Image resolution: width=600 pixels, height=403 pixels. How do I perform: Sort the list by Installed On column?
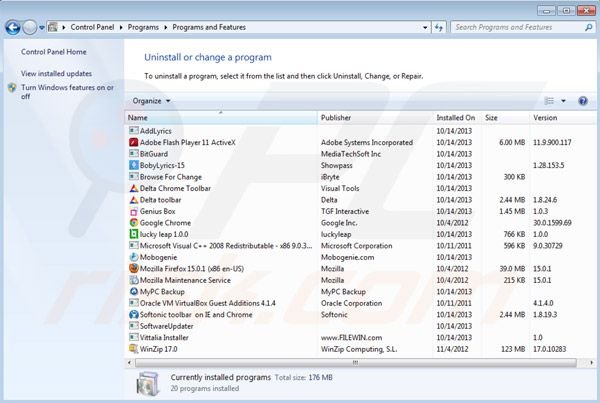[x=457, y=118]
